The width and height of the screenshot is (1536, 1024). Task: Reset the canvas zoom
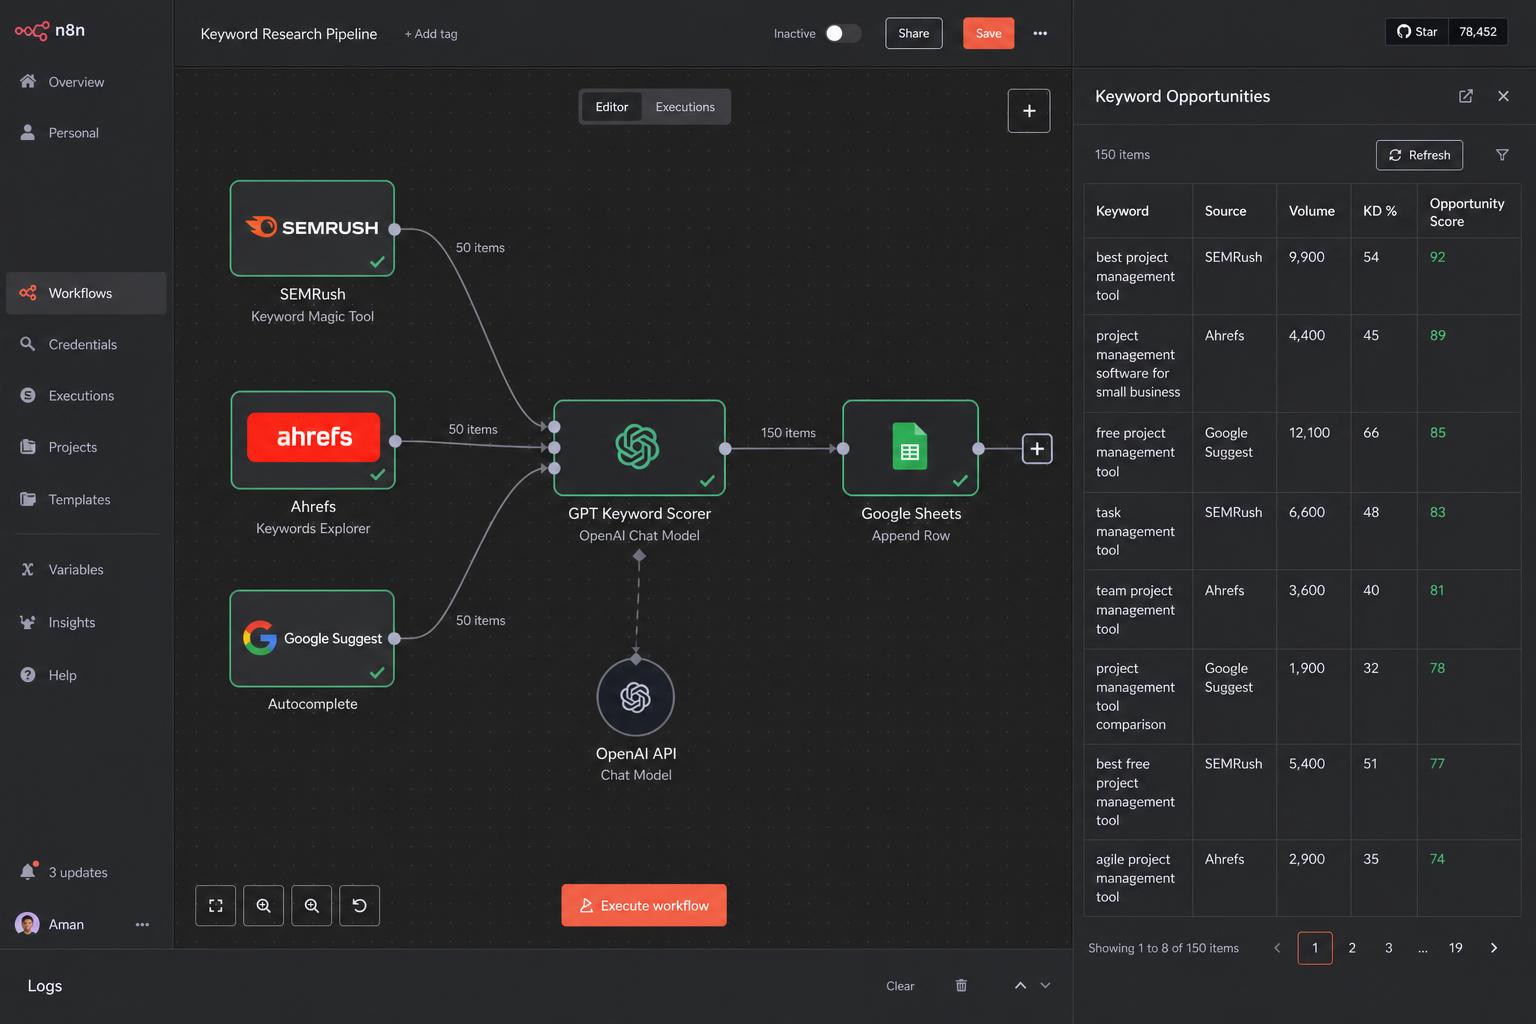(x=360, y=906)
